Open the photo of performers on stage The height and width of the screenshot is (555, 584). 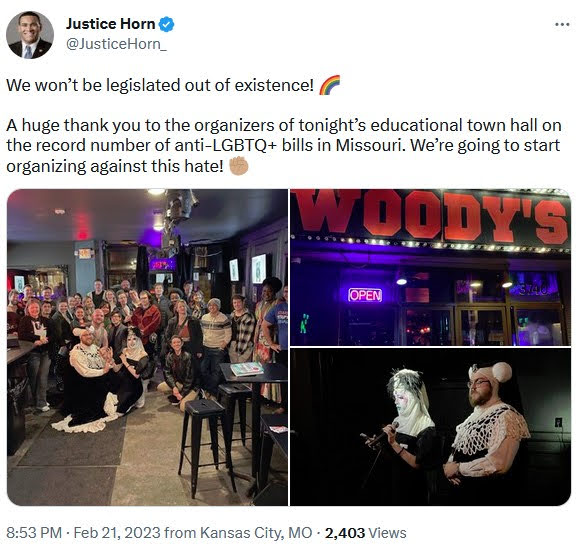(x=431, y=427)
